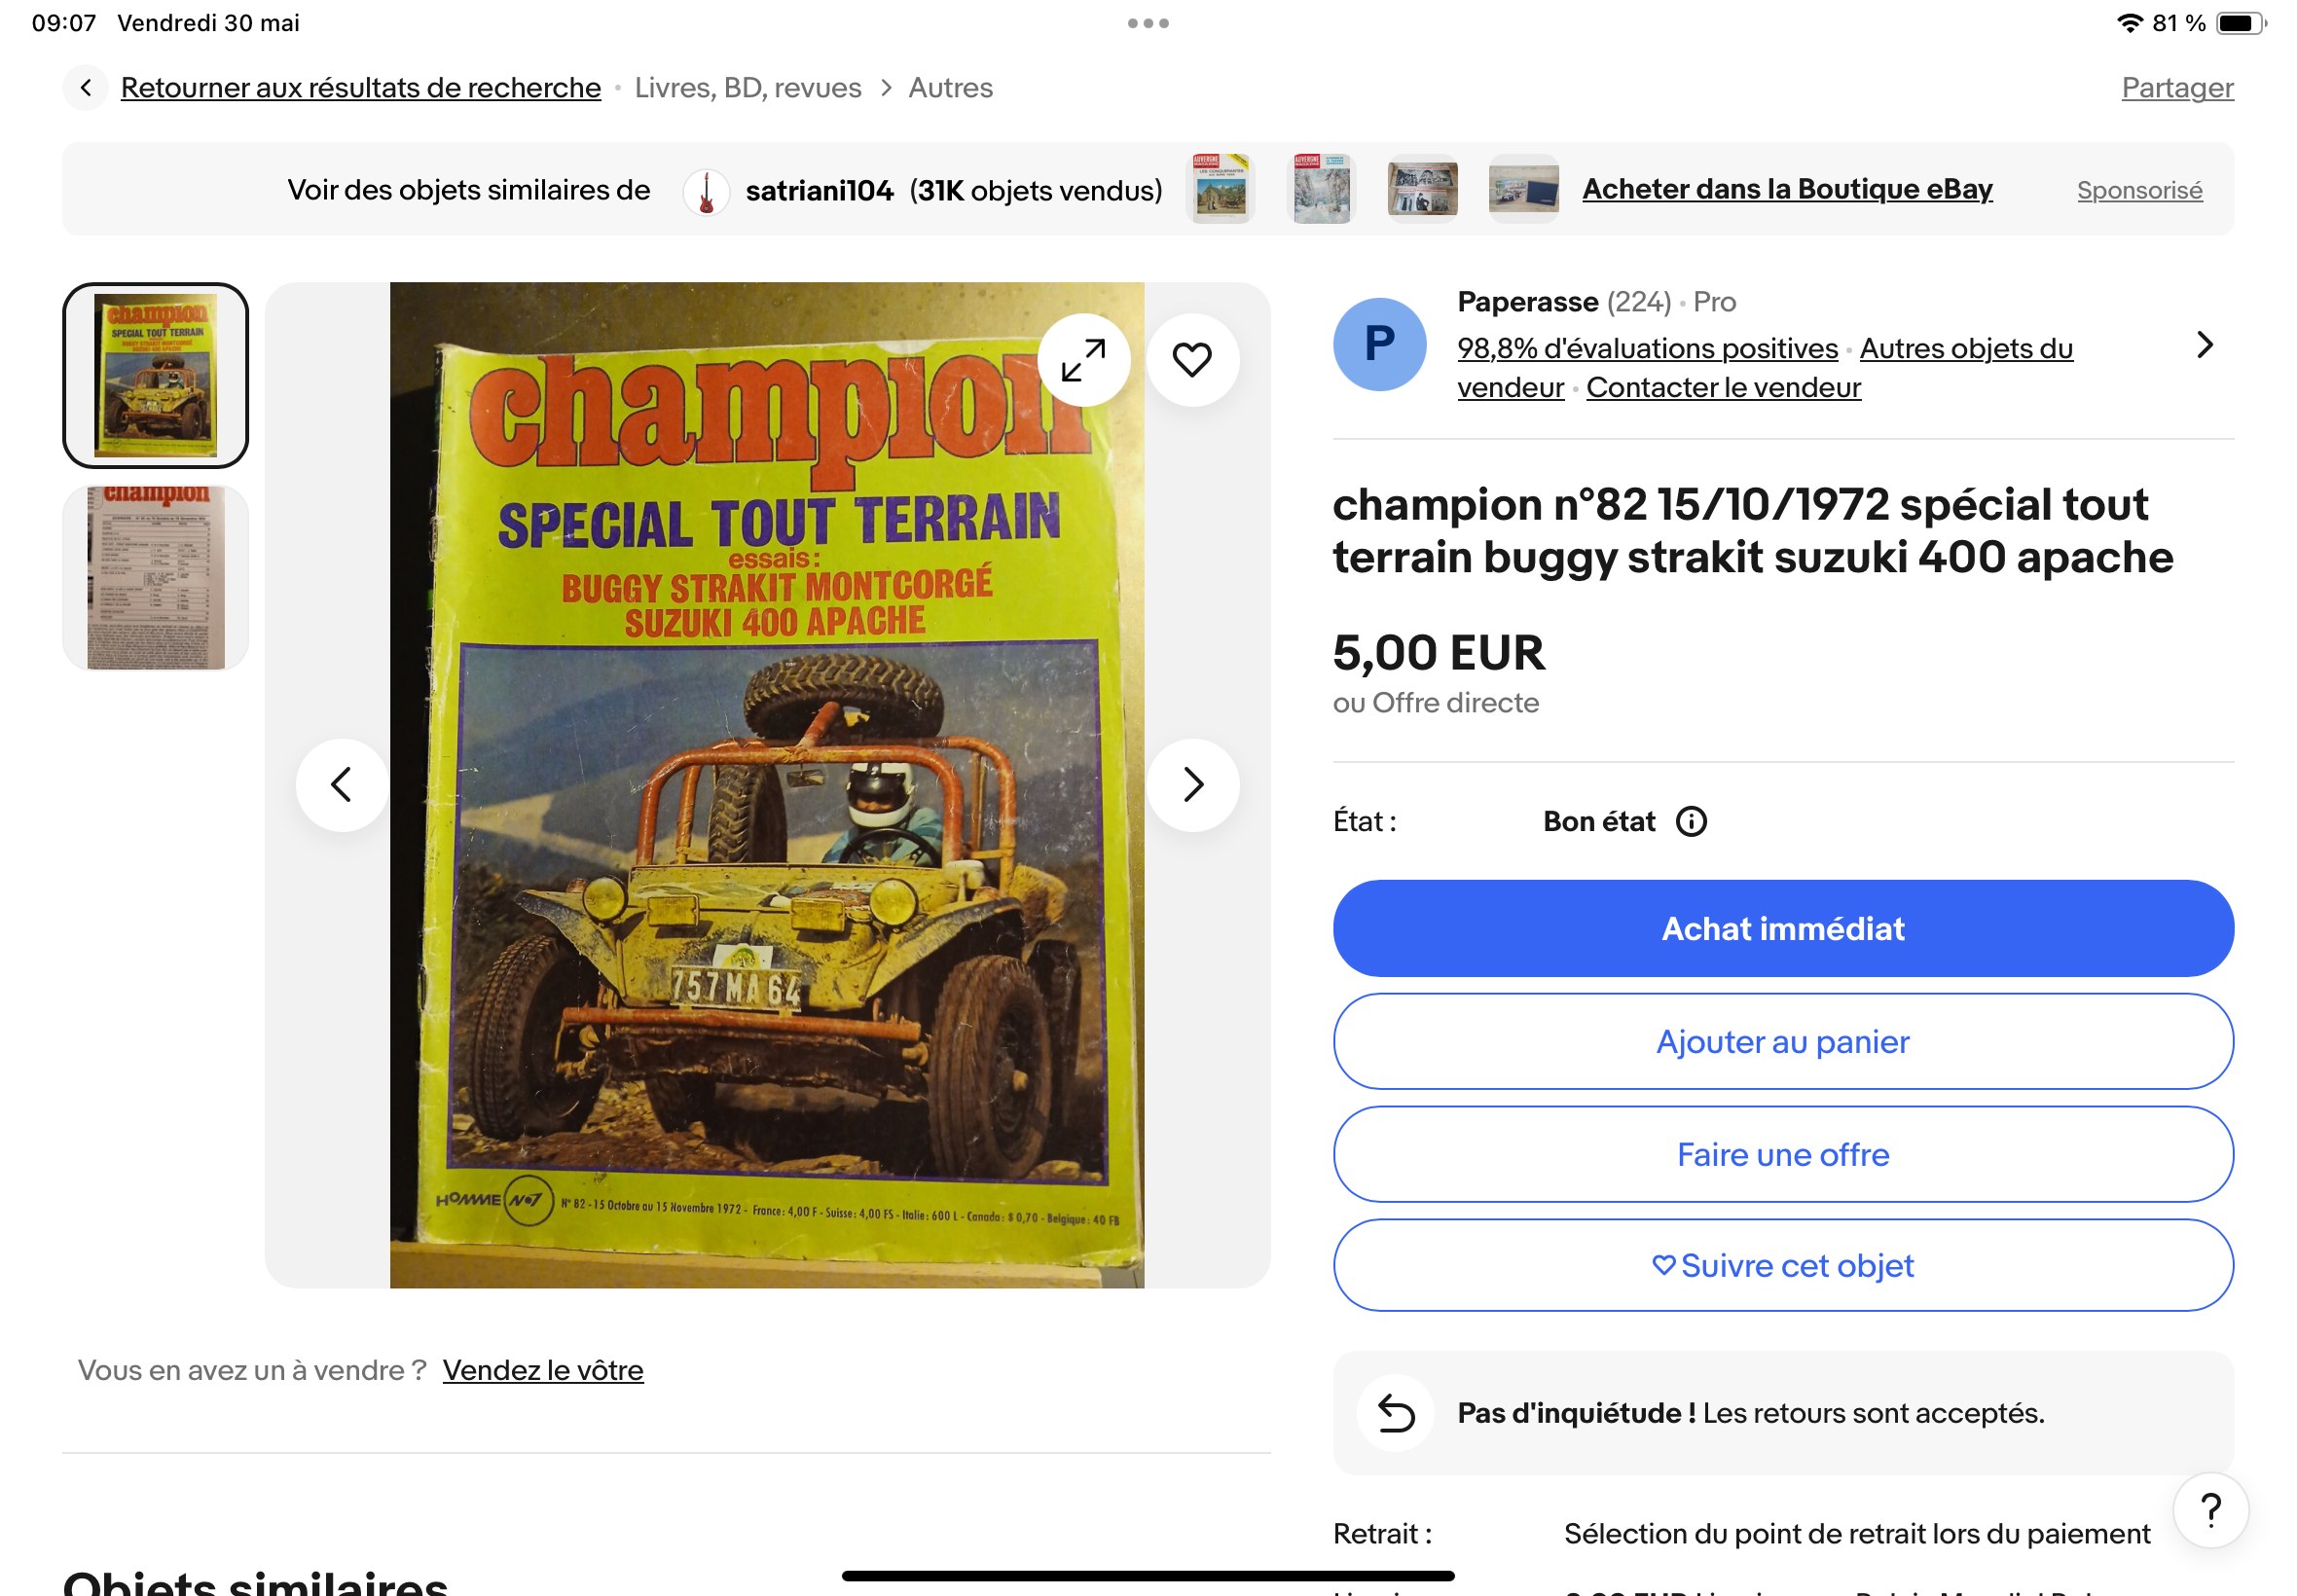2297x1596 pixels.
Task: Click Achat immédiat button
Action: (1783, 929)
